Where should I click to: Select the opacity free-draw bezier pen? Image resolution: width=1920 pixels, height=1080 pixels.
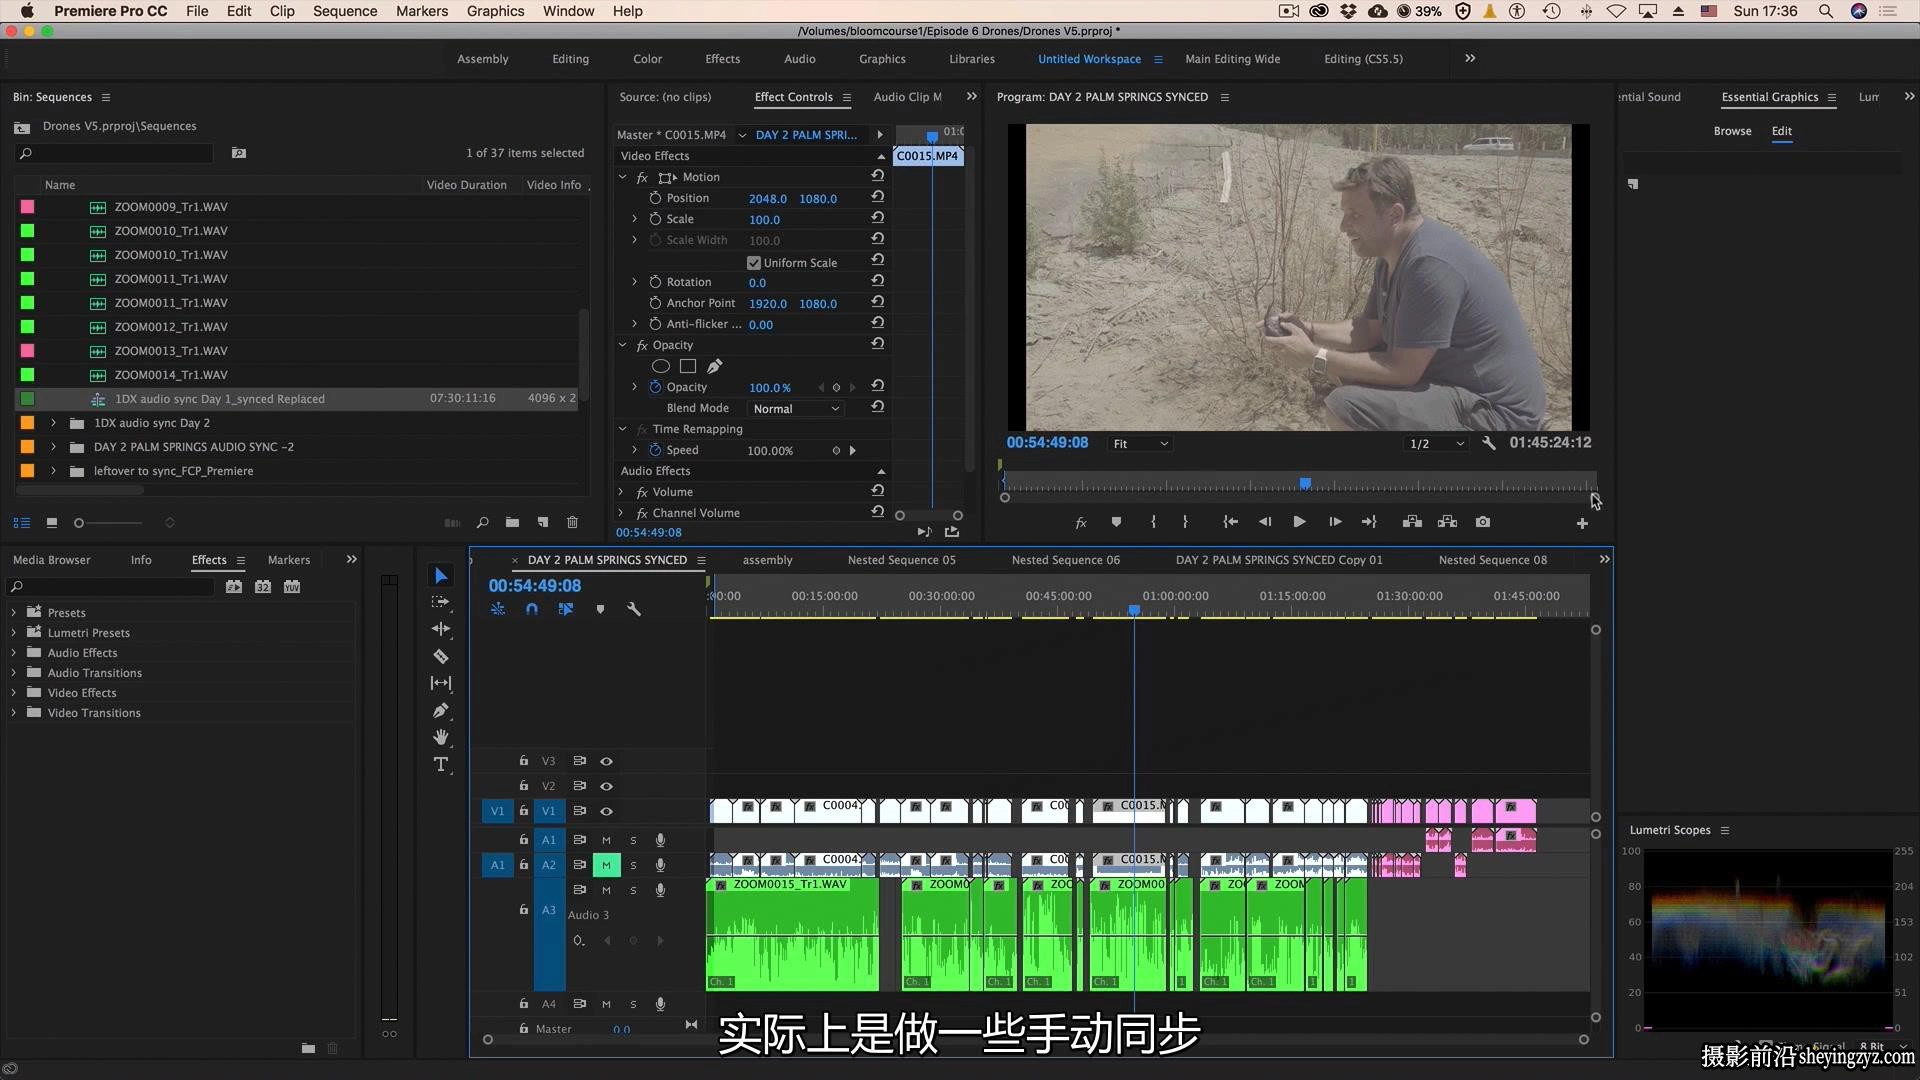point(715,366)
